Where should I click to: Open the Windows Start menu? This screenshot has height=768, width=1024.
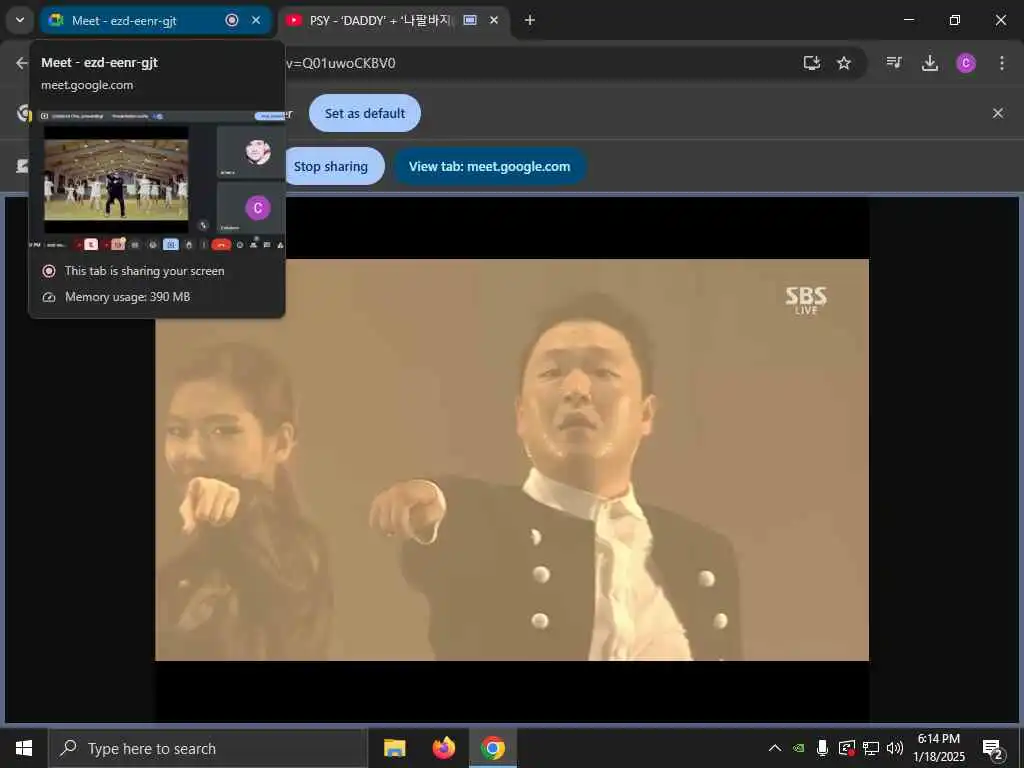[x=24, y=748]
